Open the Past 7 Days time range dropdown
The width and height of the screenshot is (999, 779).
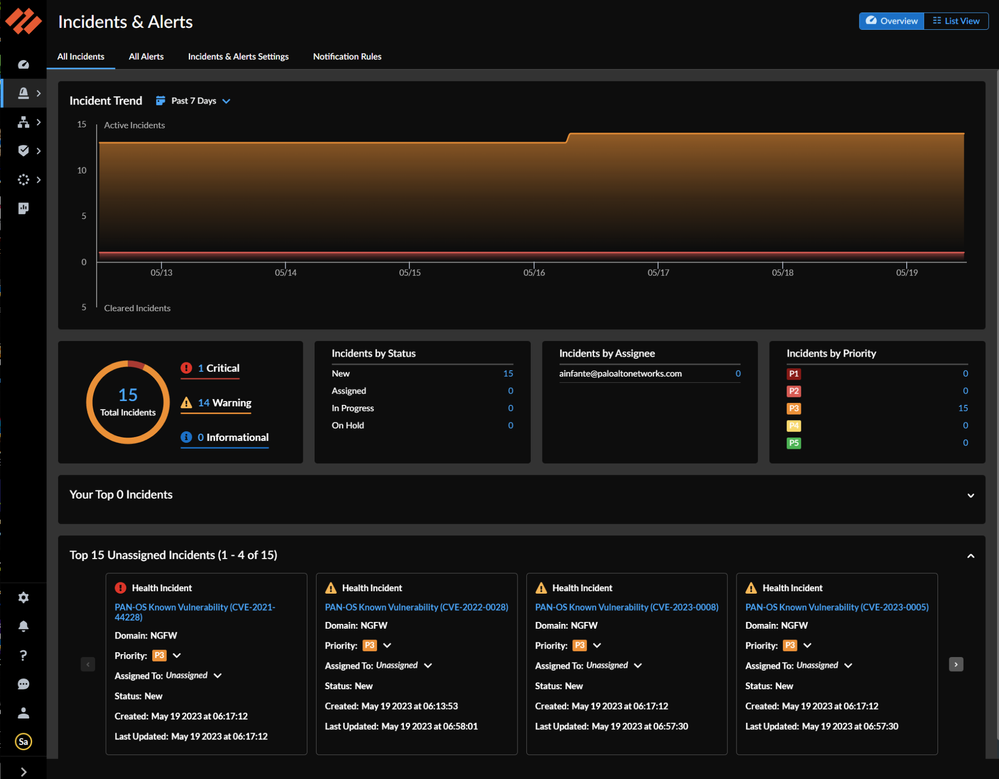(194, 101)
